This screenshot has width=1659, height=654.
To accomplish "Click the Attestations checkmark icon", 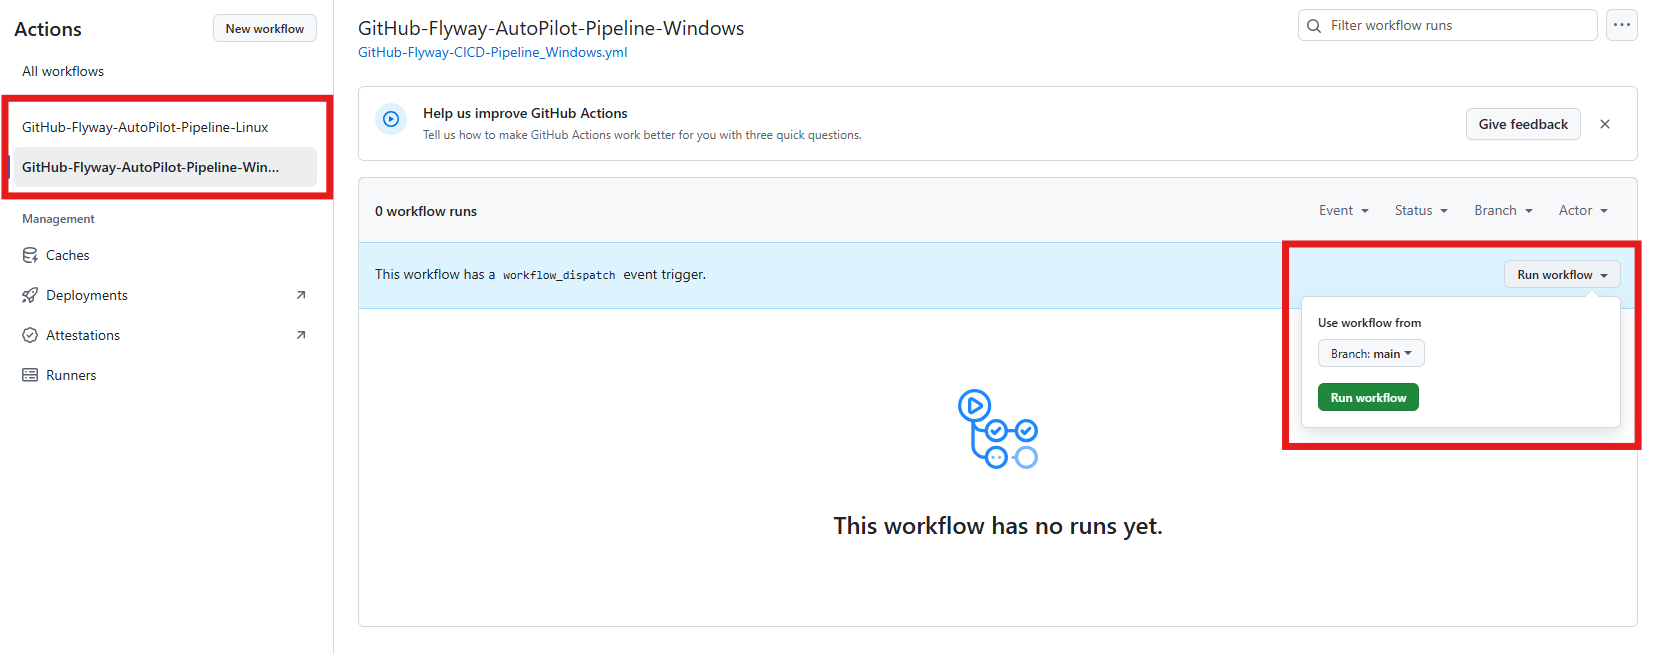I will point(30,335).
